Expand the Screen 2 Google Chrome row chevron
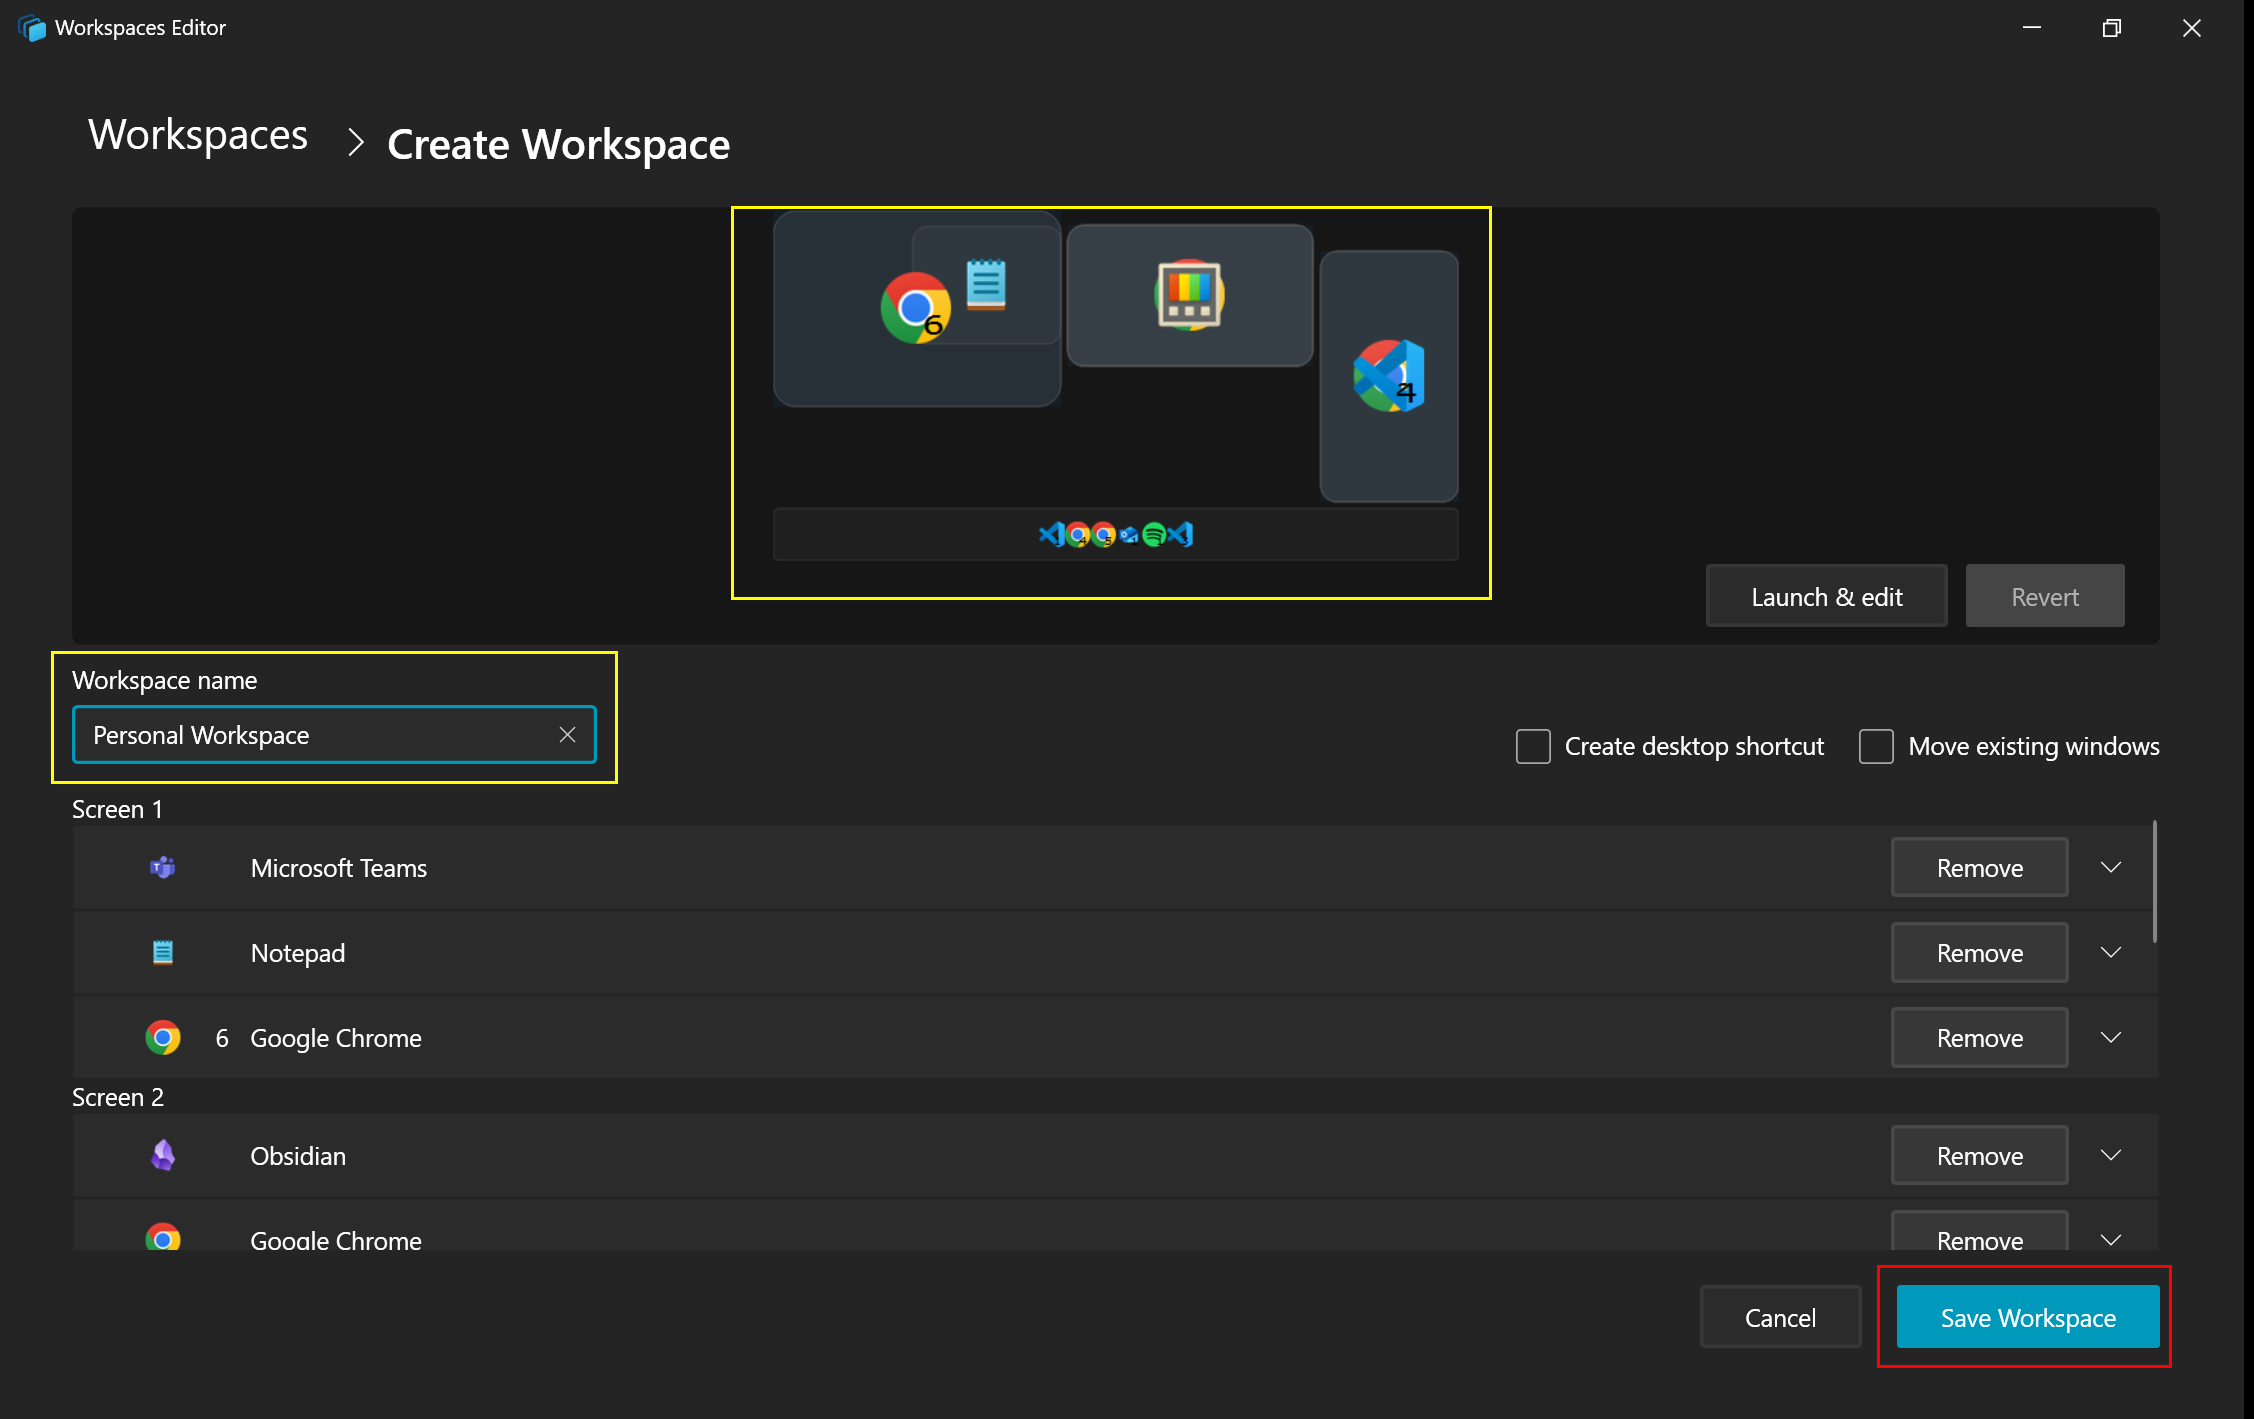The width and height of the screenshot is (2254, 1419). pos(2111,1239)
